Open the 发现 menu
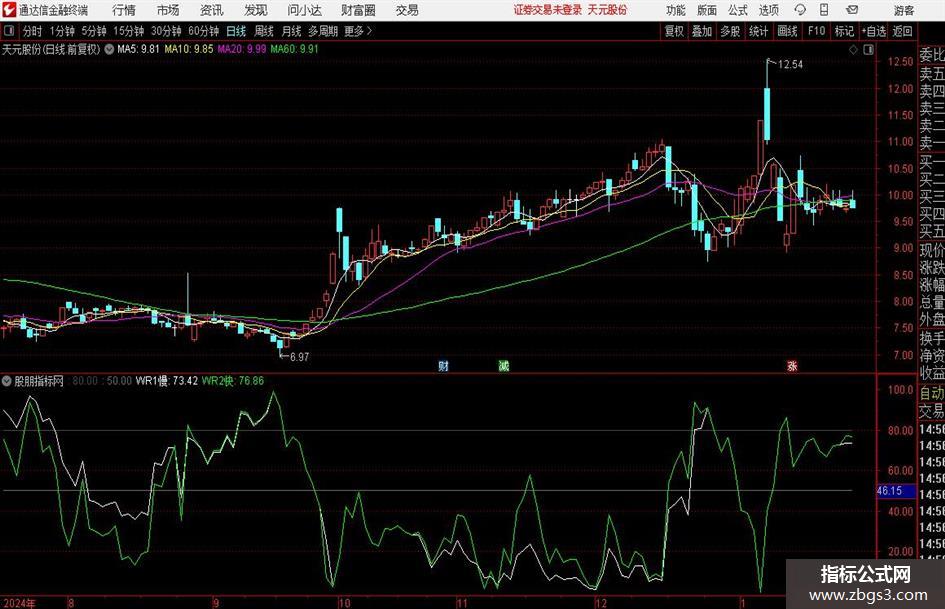Screen dimensions: 945x609 [x=256, y=10]
